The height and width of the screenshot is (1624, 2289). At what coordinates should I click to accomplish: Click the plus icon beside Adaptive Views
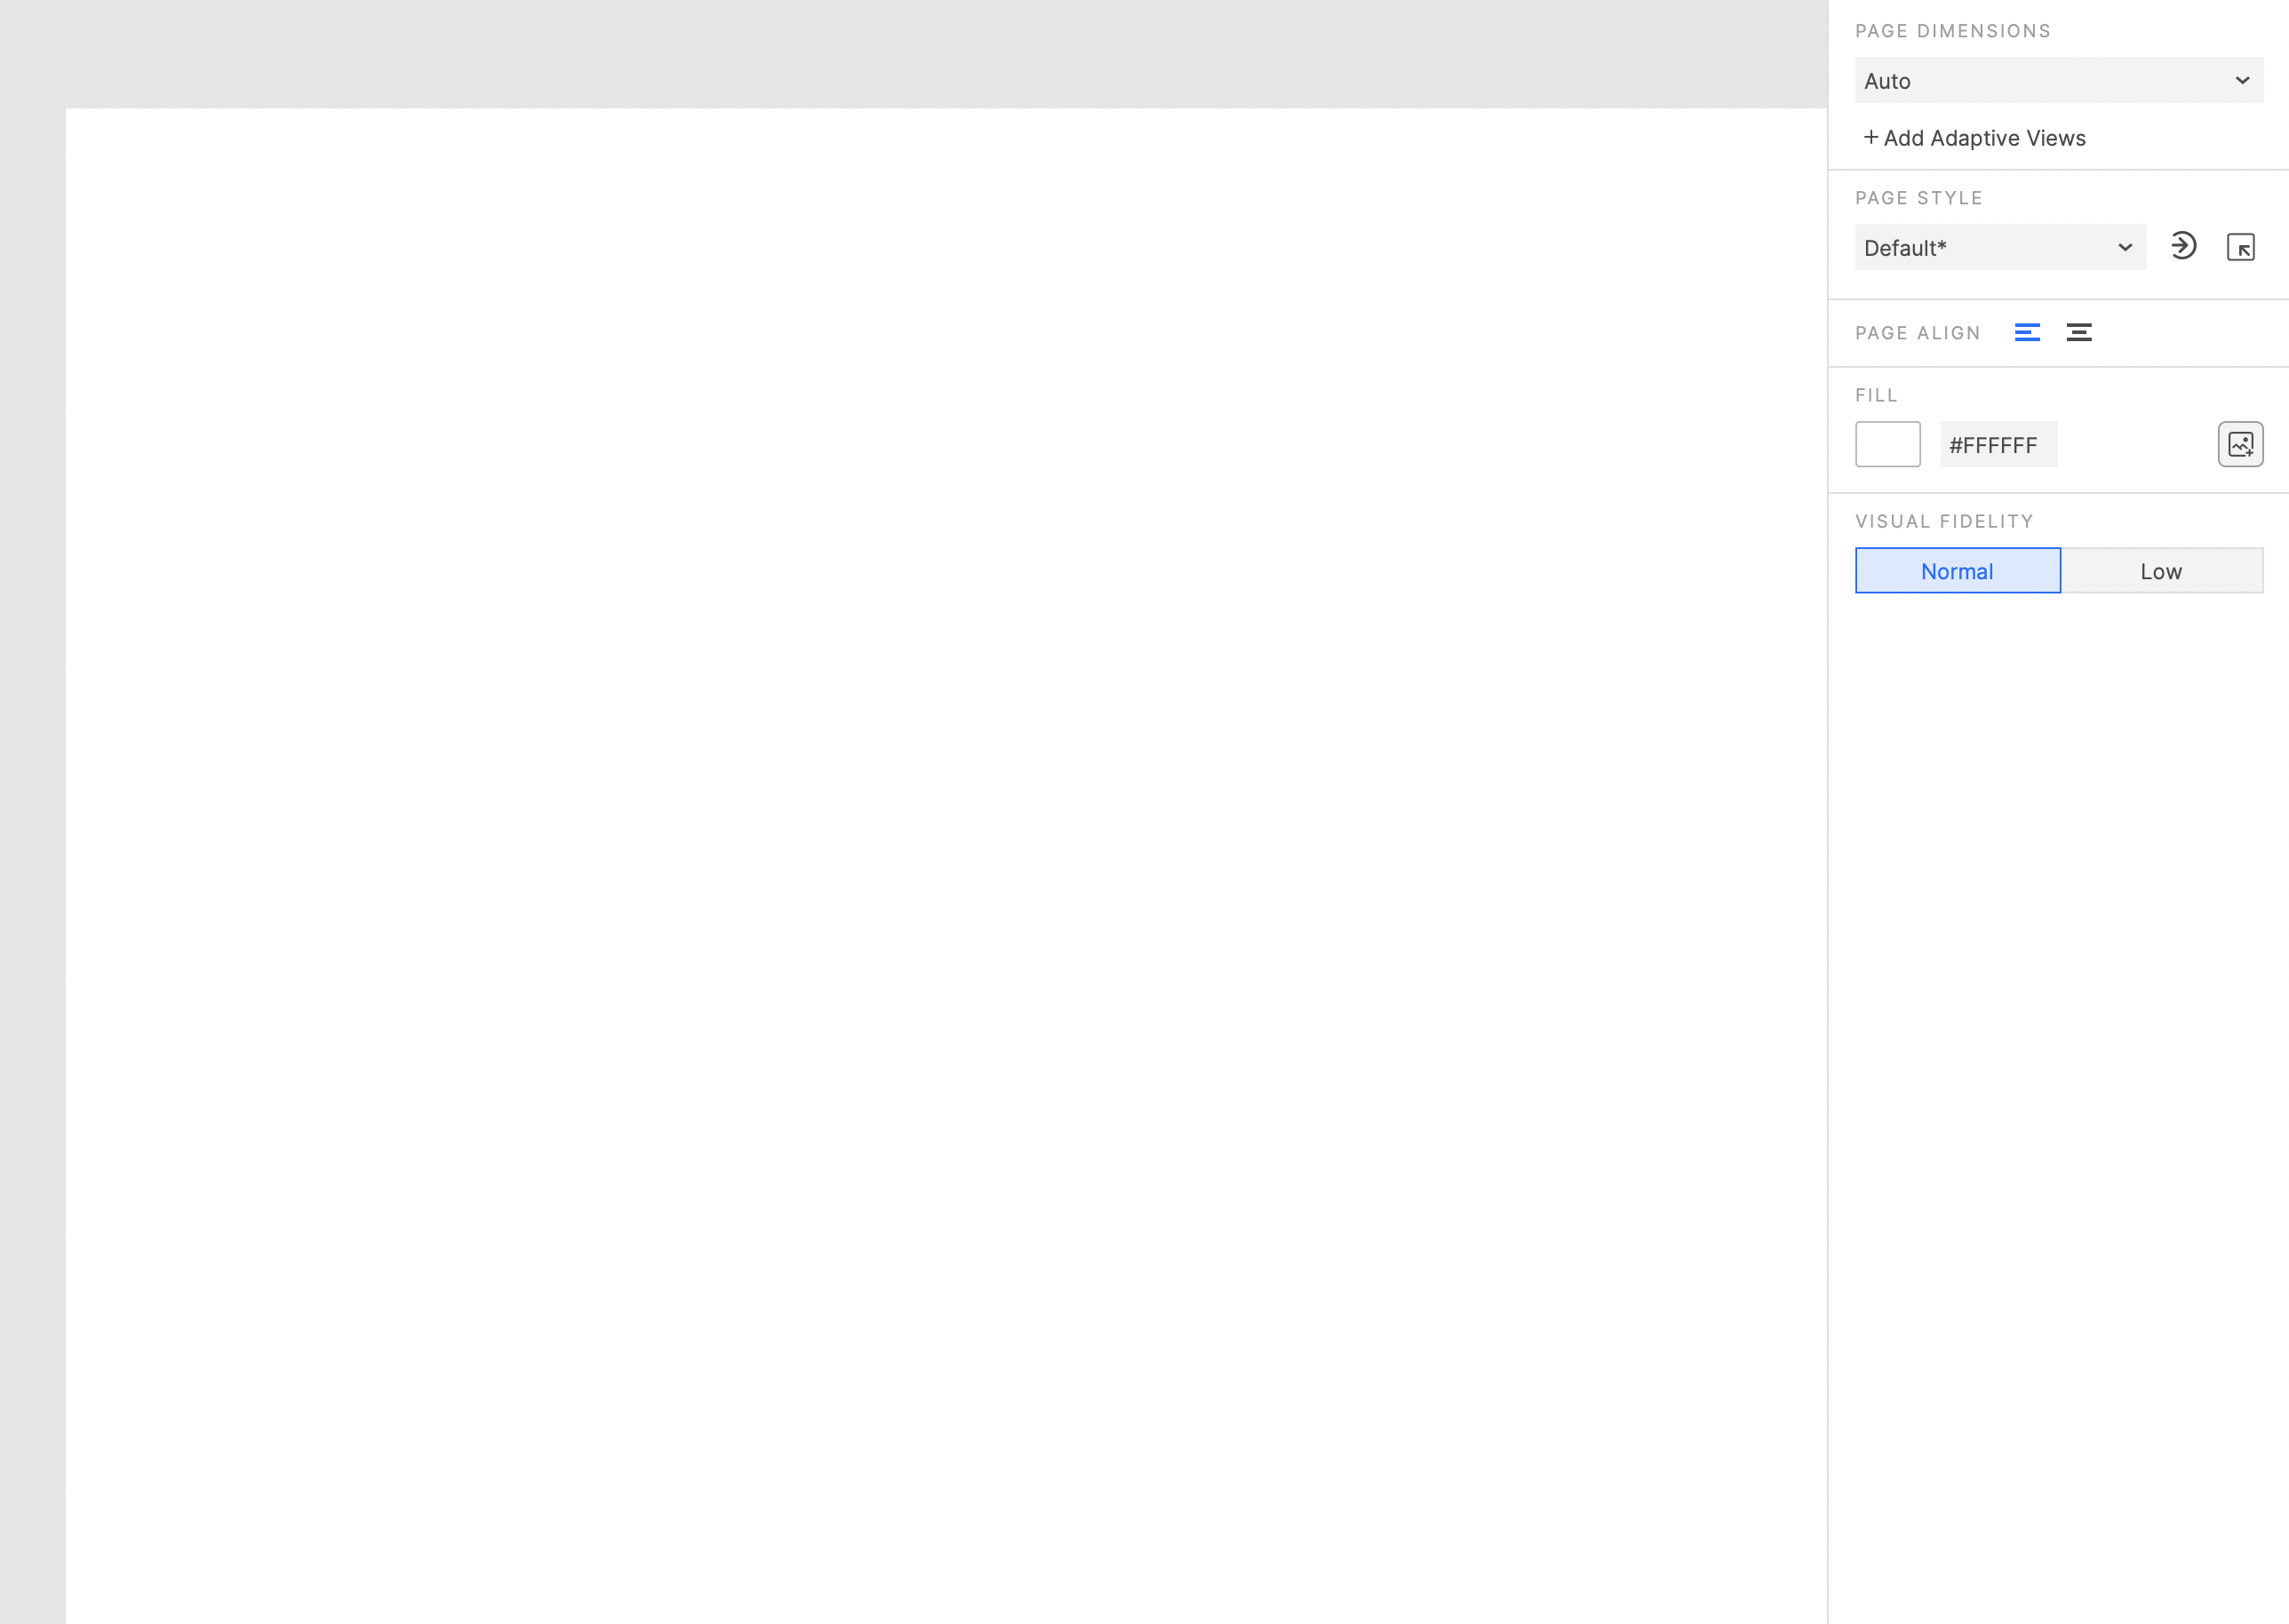[x=1870, y=137]
